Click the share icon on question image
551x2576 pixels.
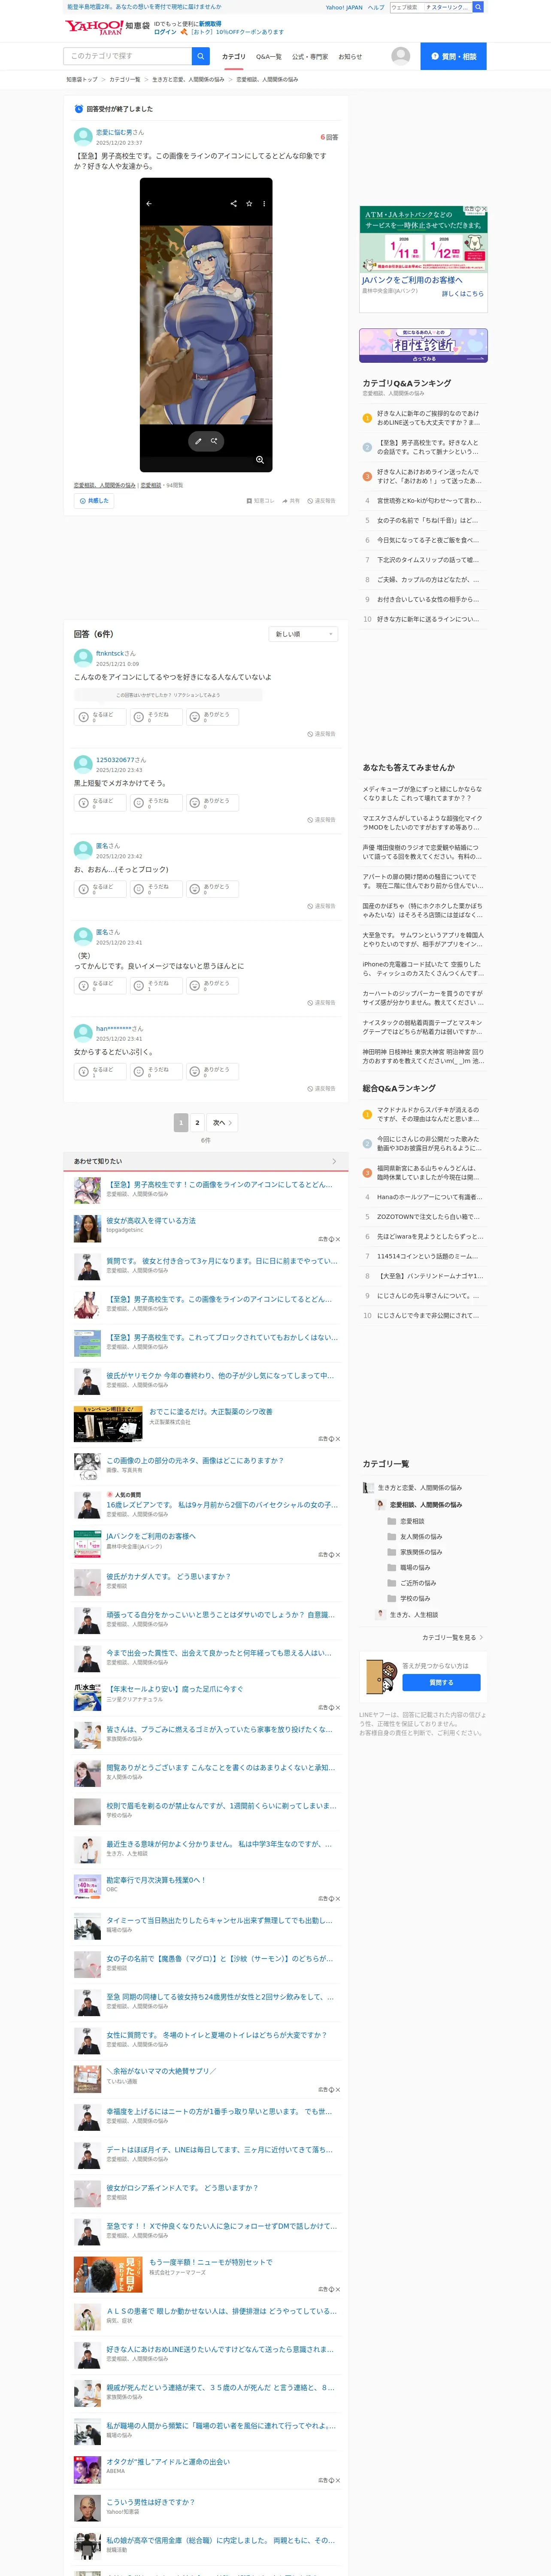pos(234,203)
